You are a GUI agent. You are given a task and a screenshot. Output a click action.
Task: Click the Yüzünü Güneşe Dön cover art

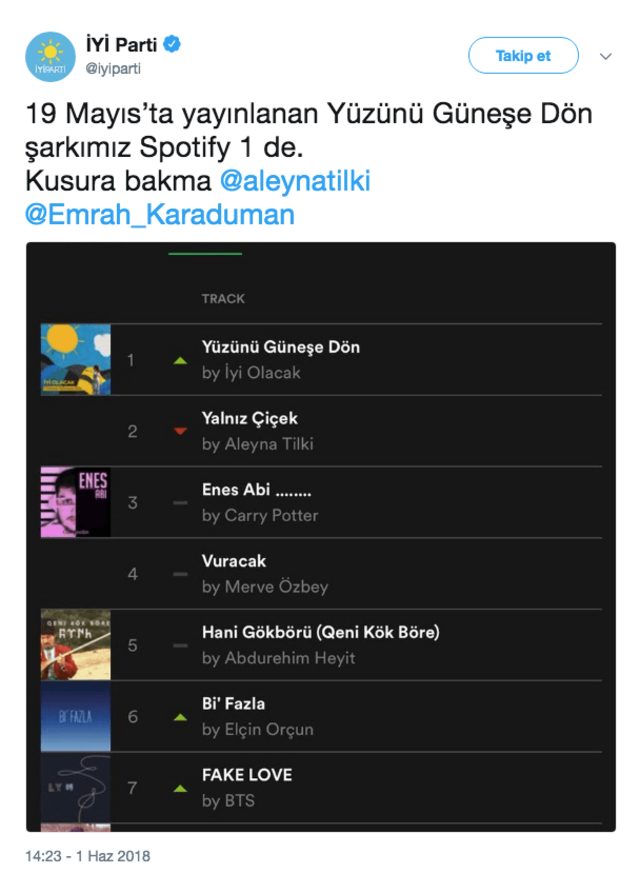click(x=75, y=355)
